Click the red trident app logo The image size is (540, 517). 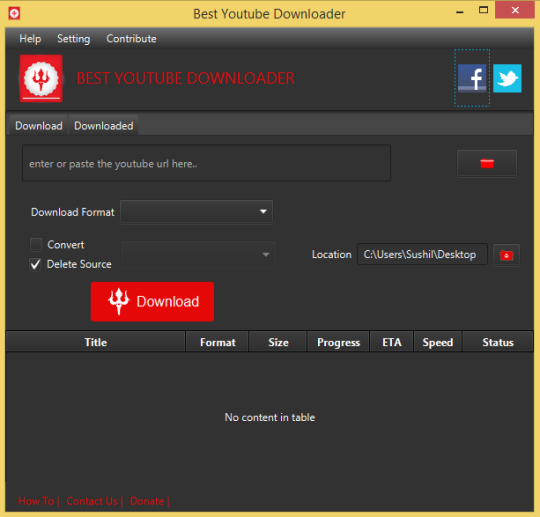pos(41,79)
